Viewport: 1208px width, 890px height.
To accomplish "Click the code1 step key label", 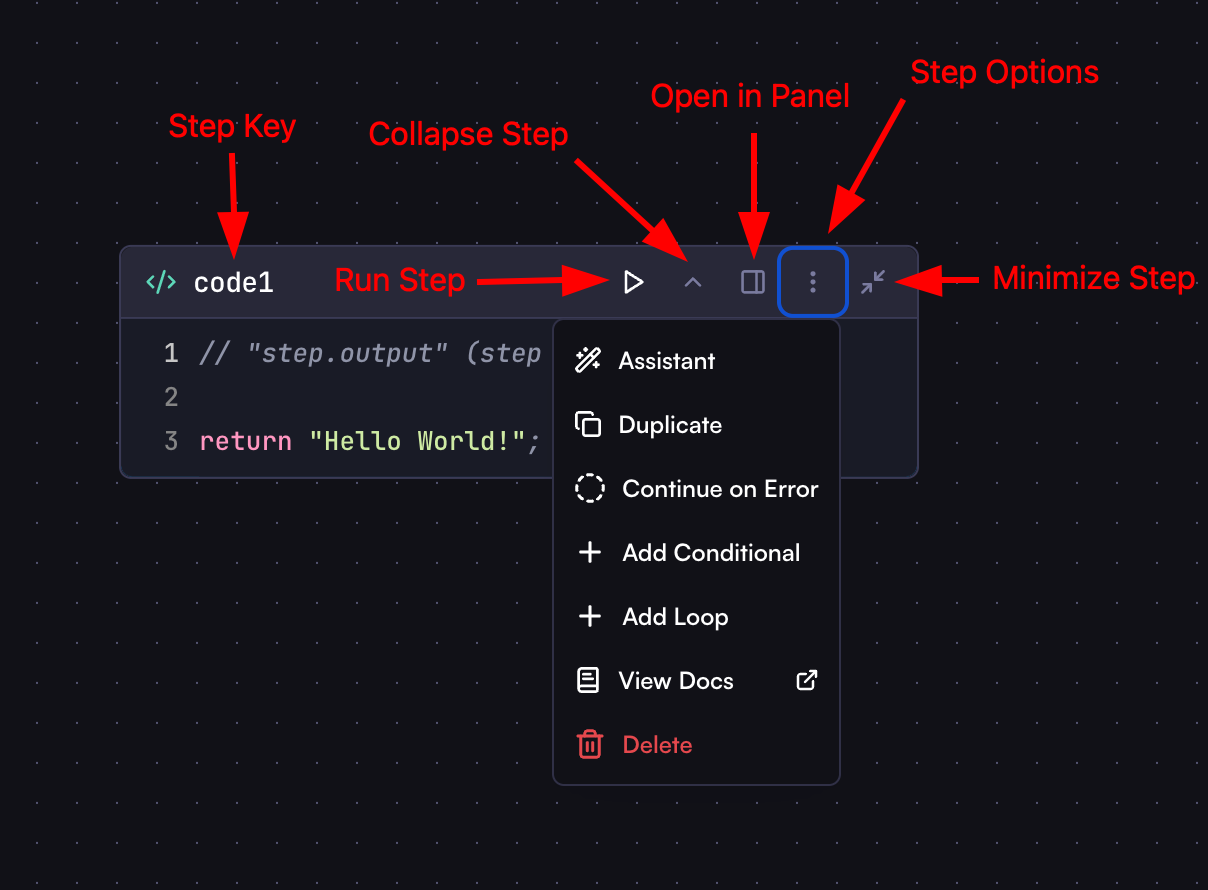I will click(x=232, y=281).
